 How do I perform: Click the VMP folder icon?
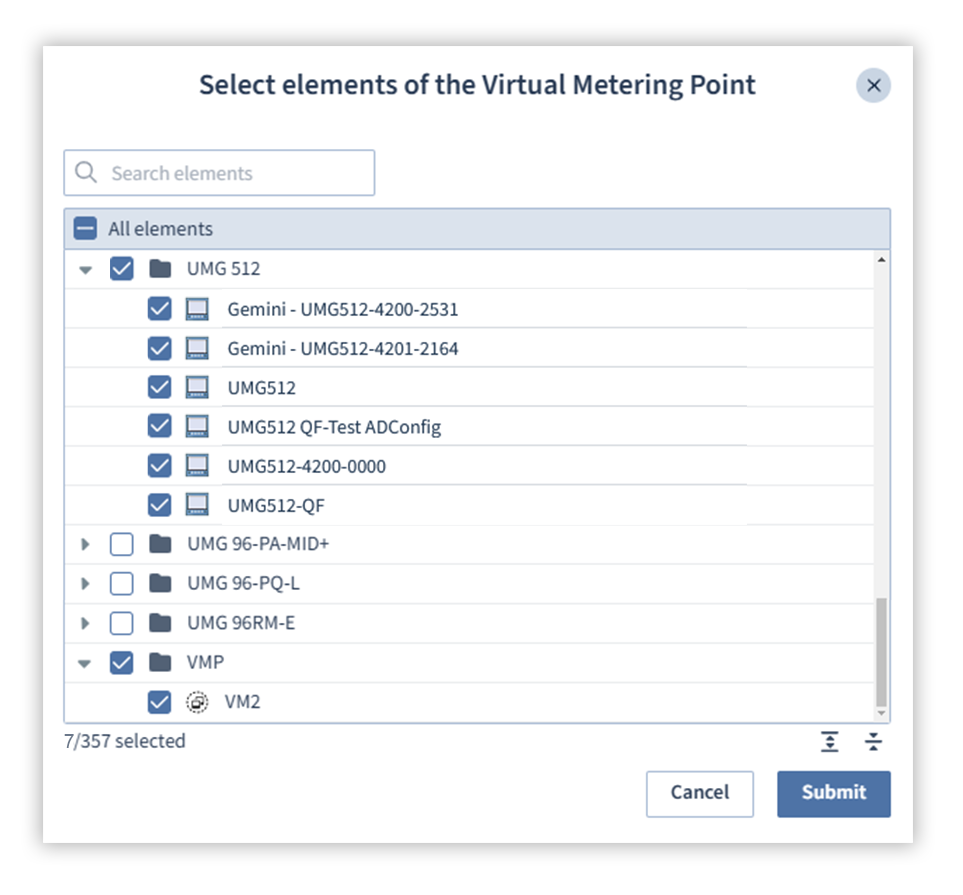pos(159,662)
